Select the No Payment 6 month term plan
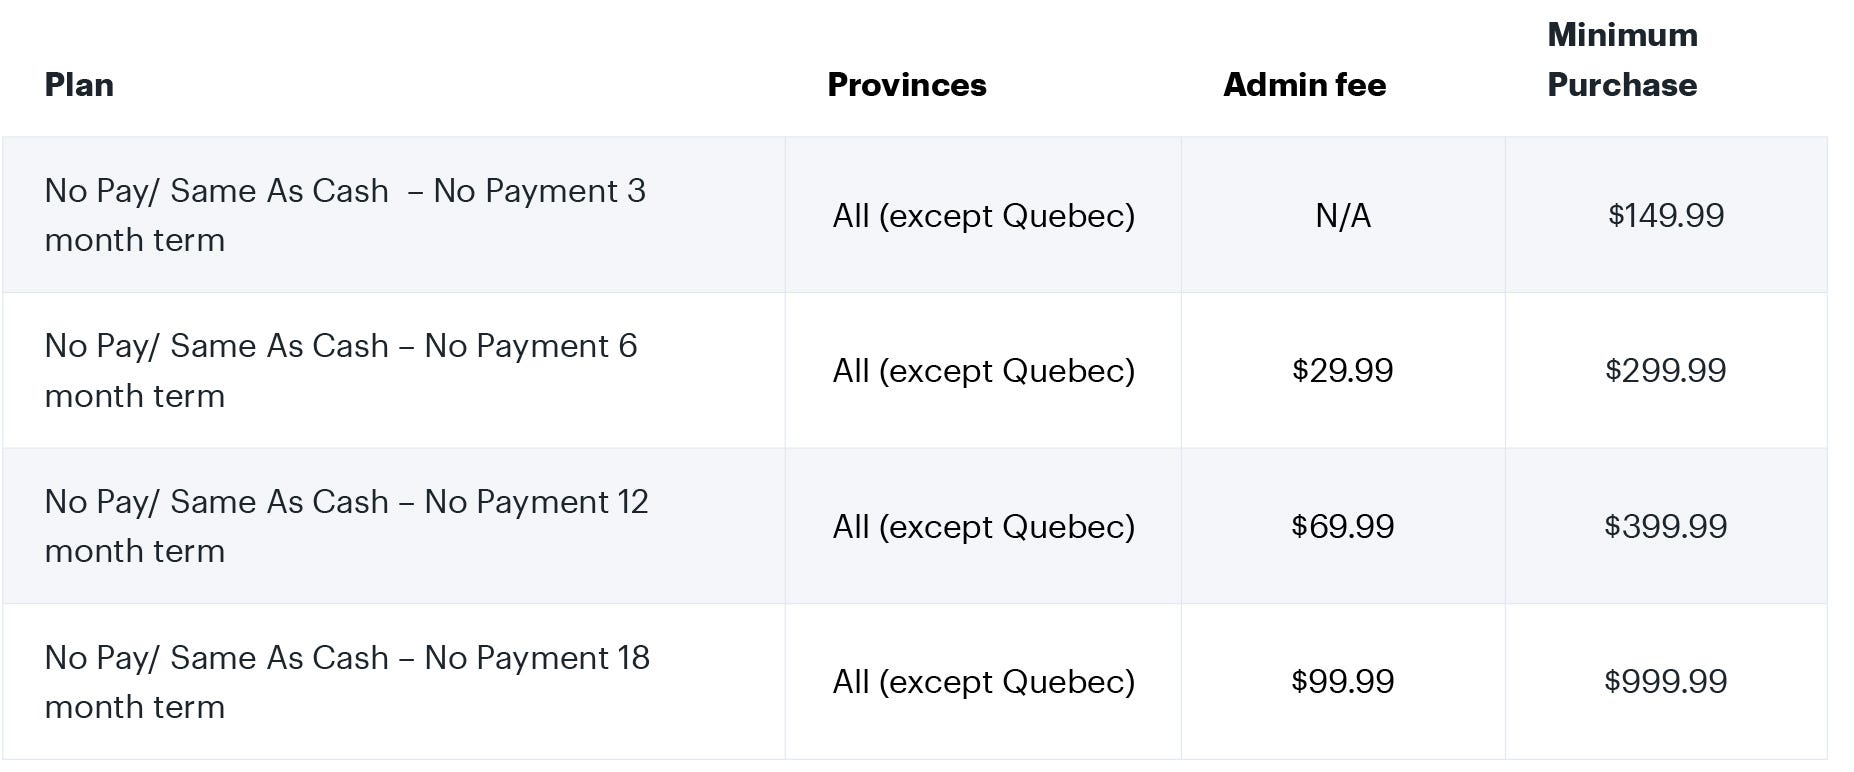The width and height of the screenshot is (1854, 772). point(341,371)
